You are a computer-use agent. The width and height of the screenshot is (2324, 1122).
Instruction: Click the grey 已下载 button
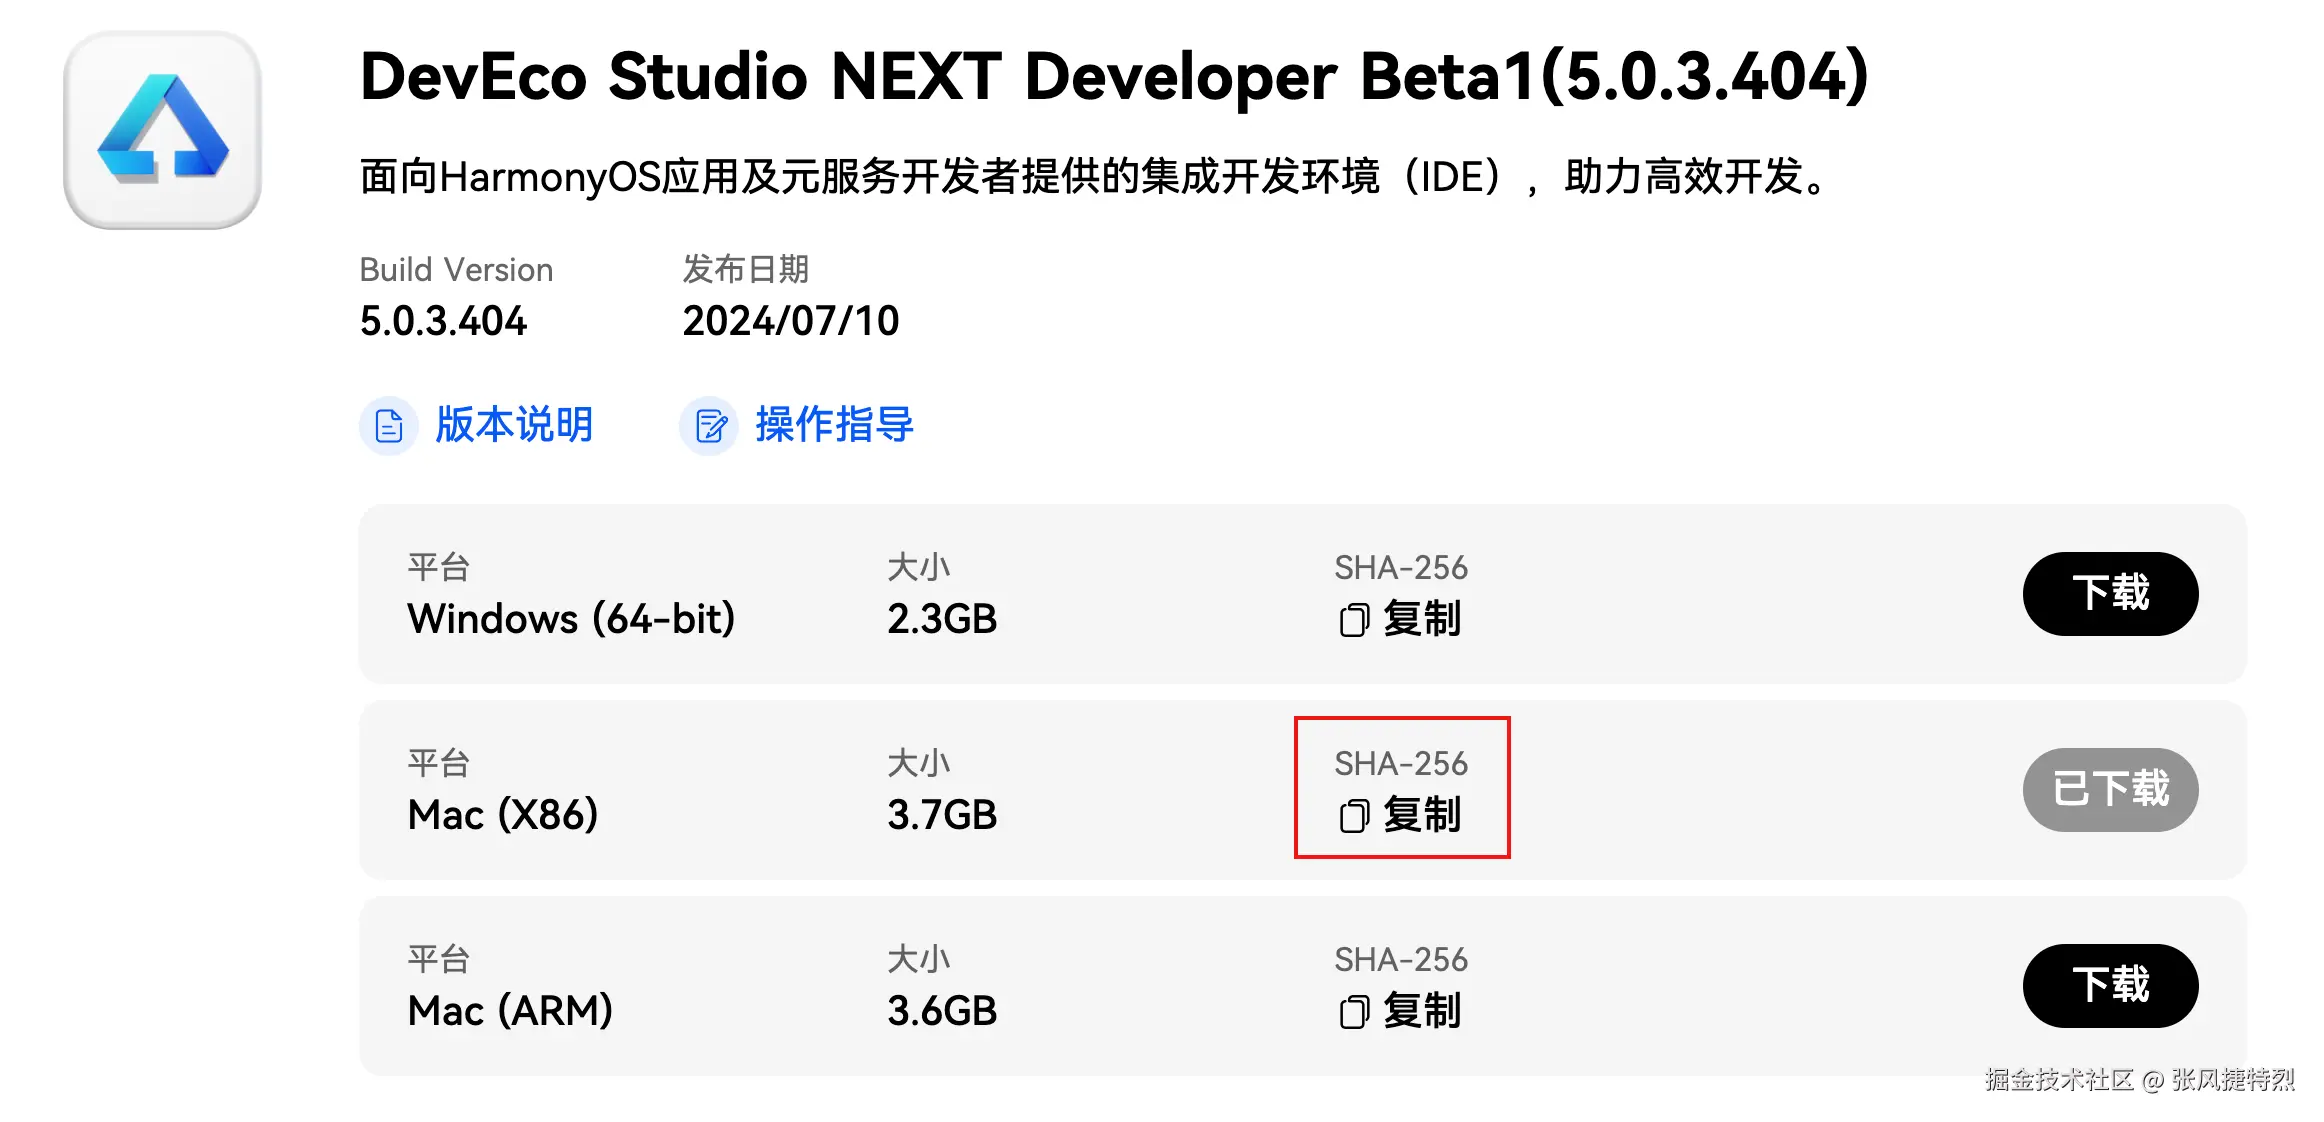pyautogui.click(x=2110, y=790)
